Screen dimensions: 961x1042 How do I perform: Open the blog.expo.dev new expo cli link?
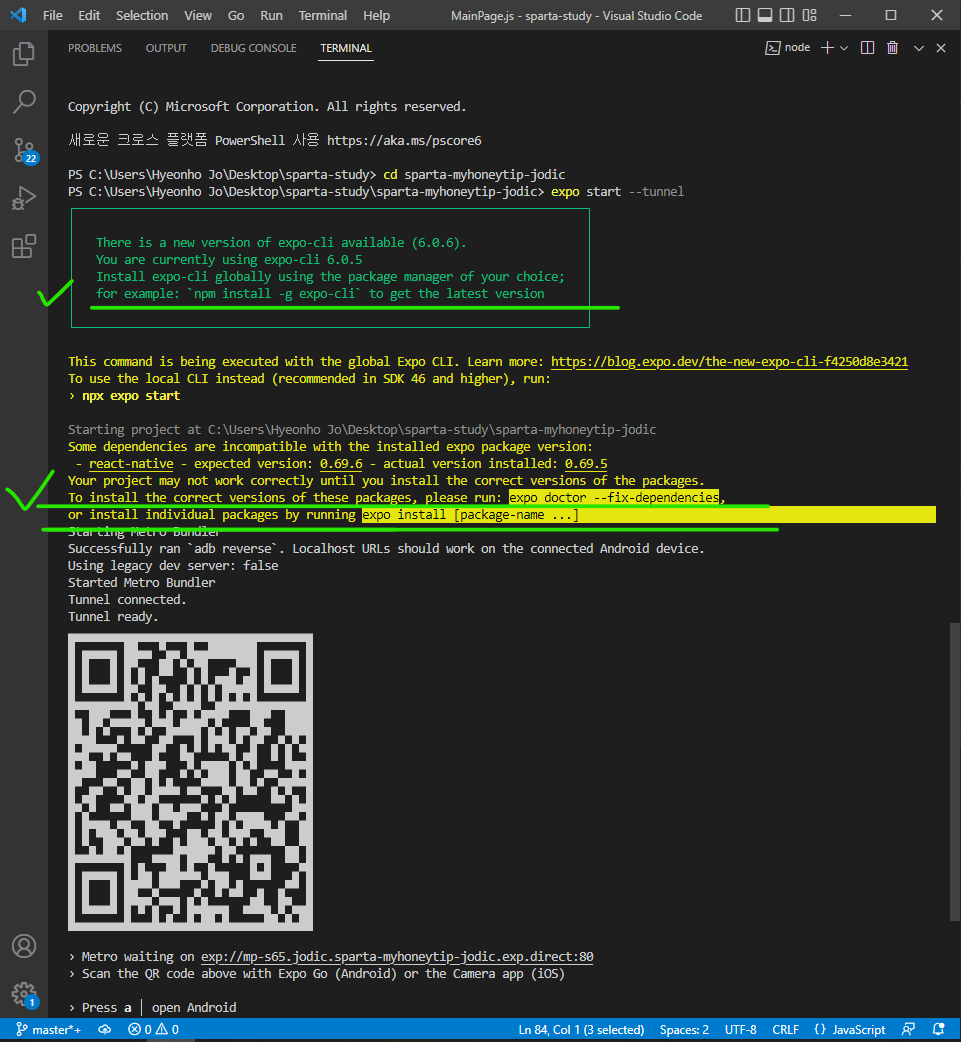[729, 362]
